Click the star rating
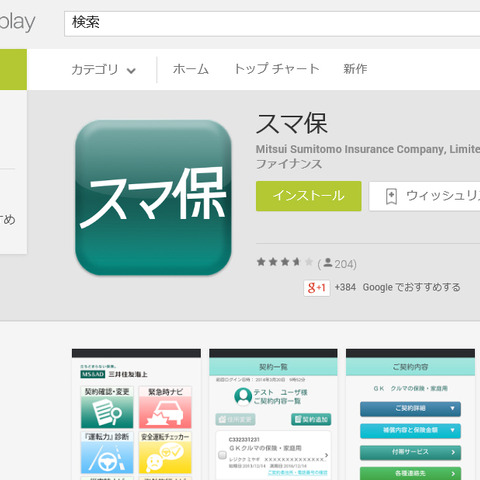Viewport: 480px width, 480px height. 285,262
